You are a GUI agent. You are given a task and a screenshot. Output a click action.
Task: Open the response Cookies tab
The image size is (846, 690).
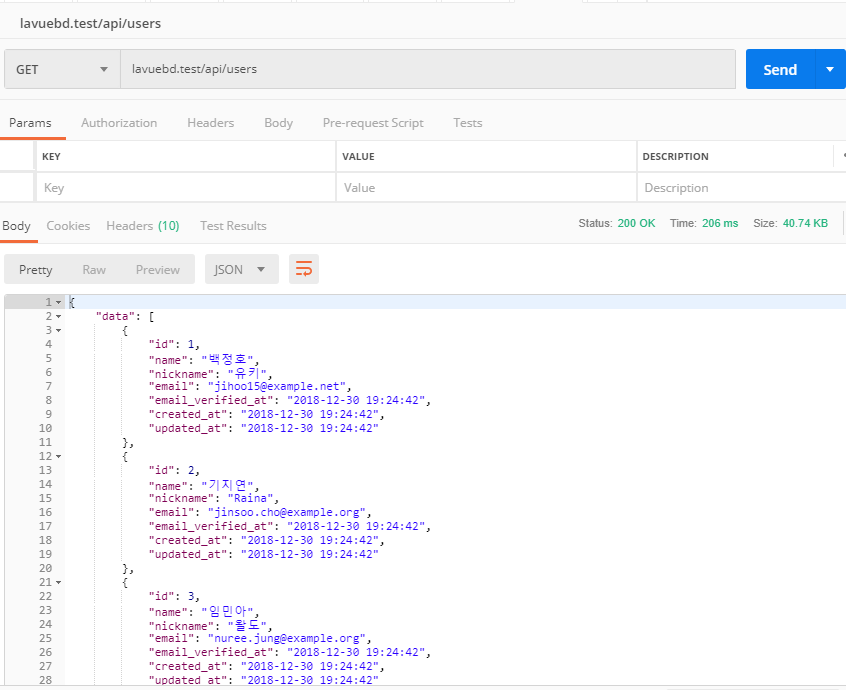pyautogui.click(x=68, y=226)
